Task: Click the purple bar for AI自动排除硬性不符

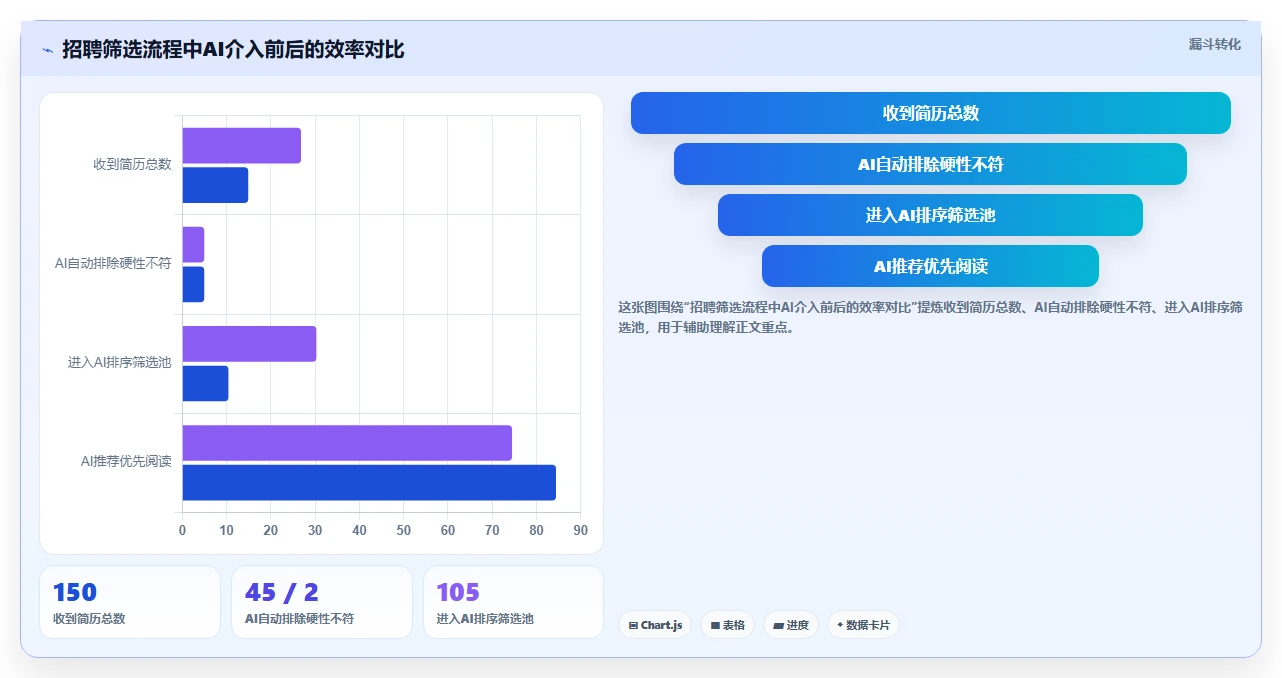Action: [x=193, y=245]
